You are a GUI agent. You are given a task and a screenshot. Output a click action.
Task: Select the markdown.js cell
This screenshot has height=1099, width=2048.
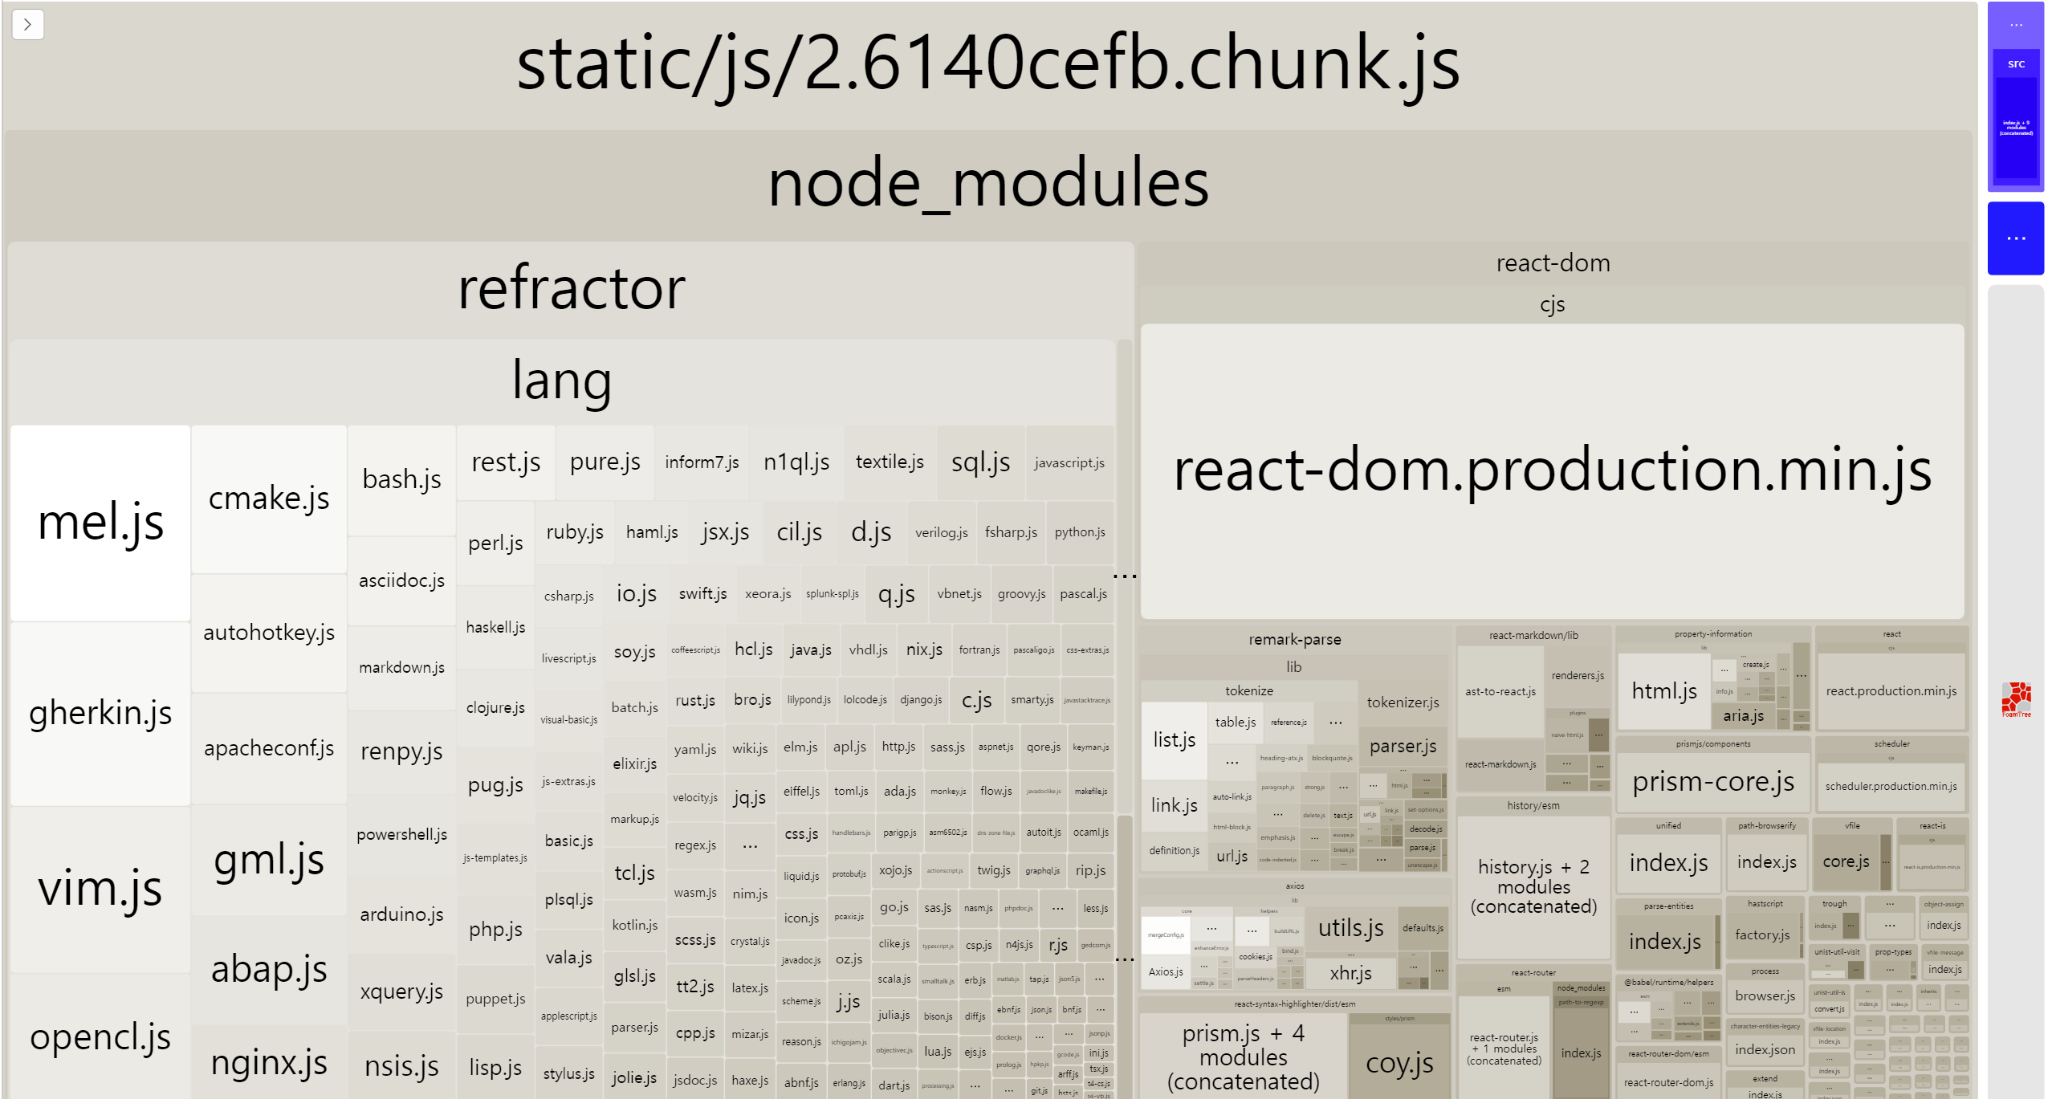coord(402,668)
